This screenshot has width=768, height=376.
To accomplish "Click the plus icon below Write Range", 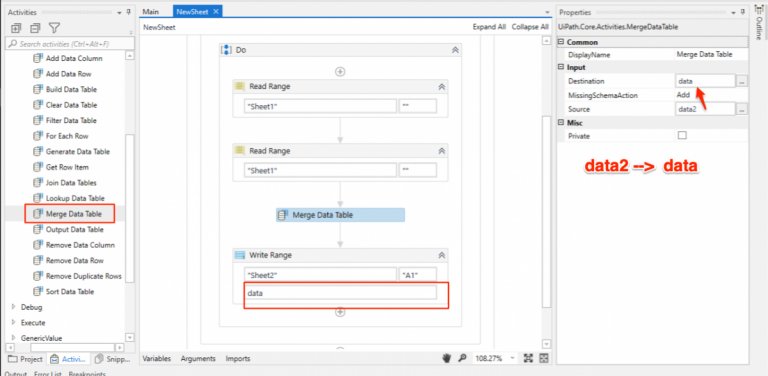I will point(340,312).
